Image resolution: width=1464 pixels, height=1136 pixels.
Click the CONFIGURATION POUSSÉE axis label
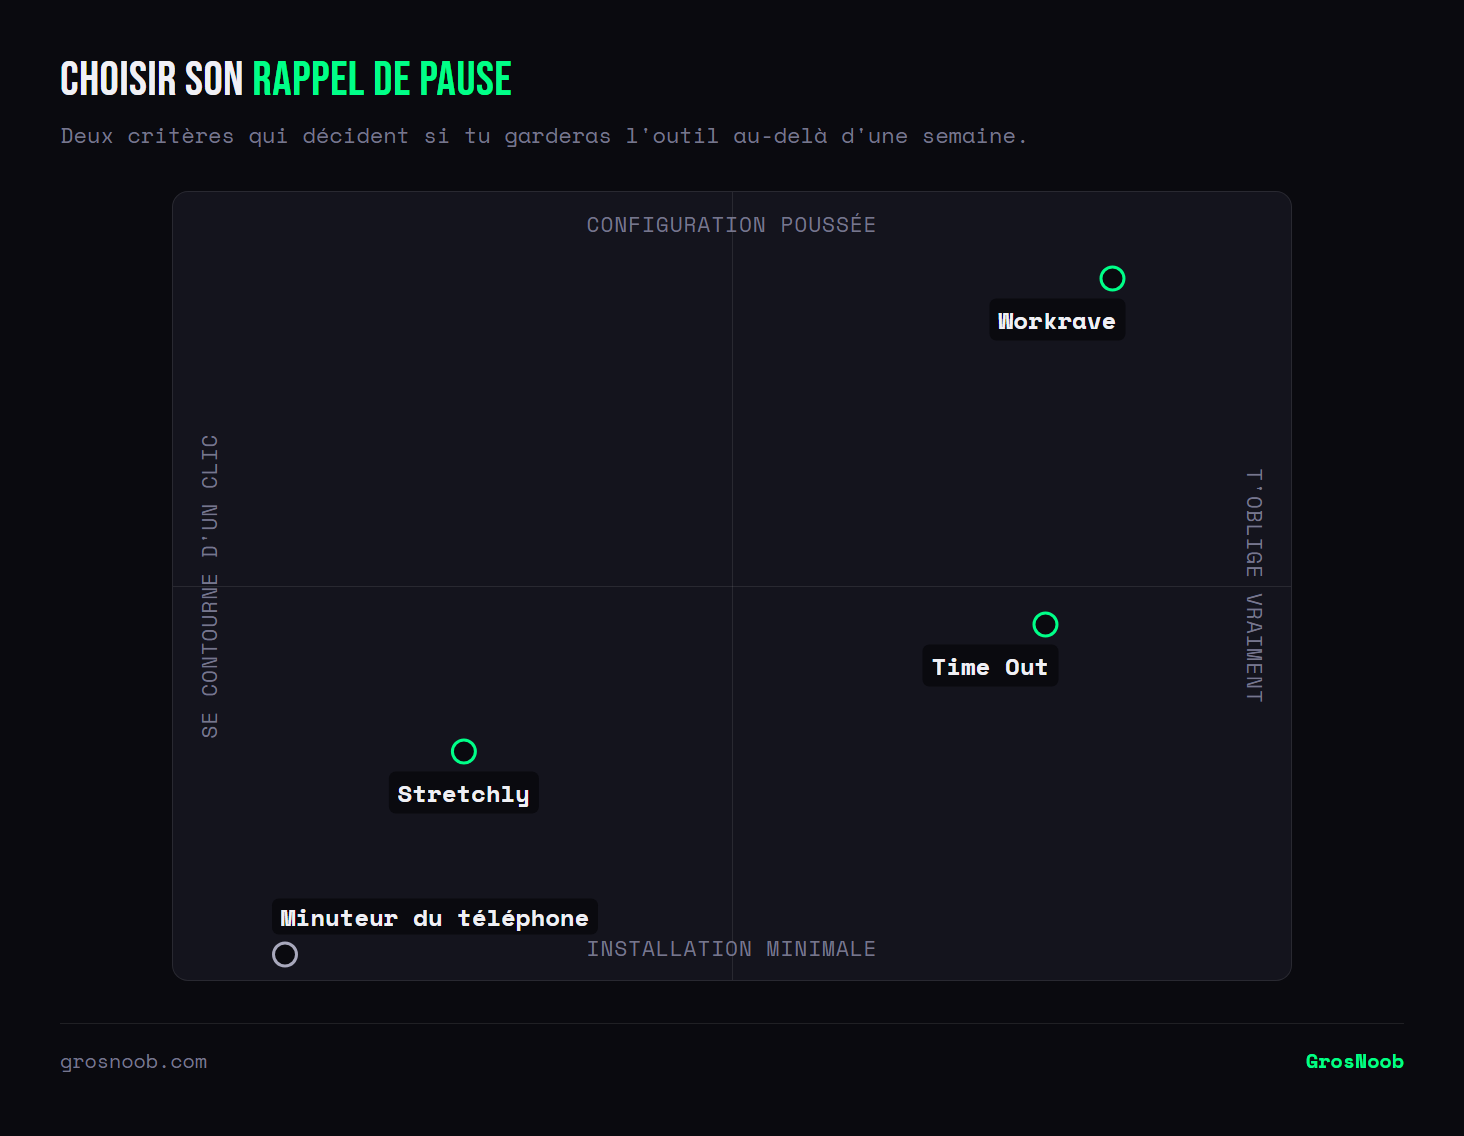(731, 225)
